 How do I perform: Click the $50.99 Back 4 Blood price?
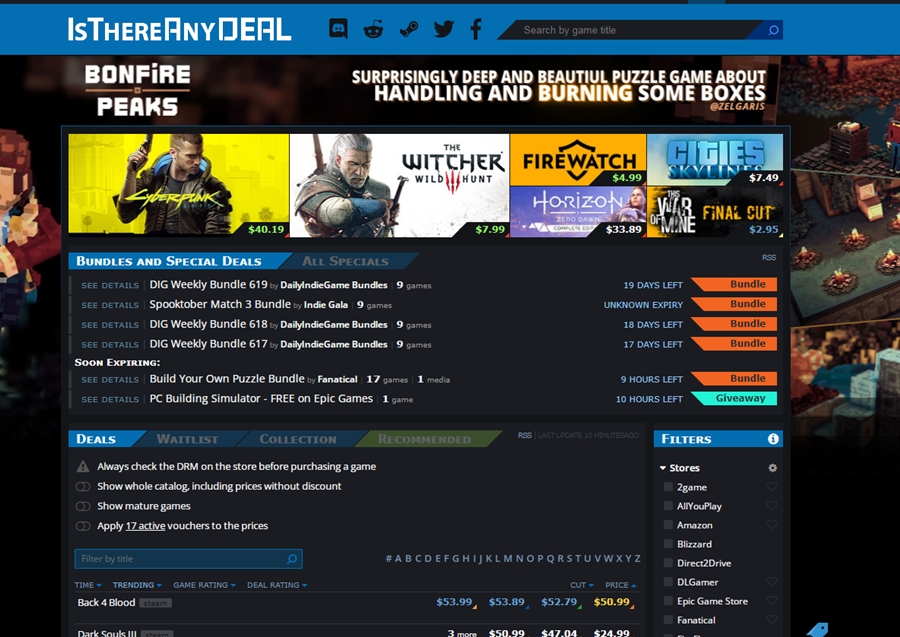(612, 602)
